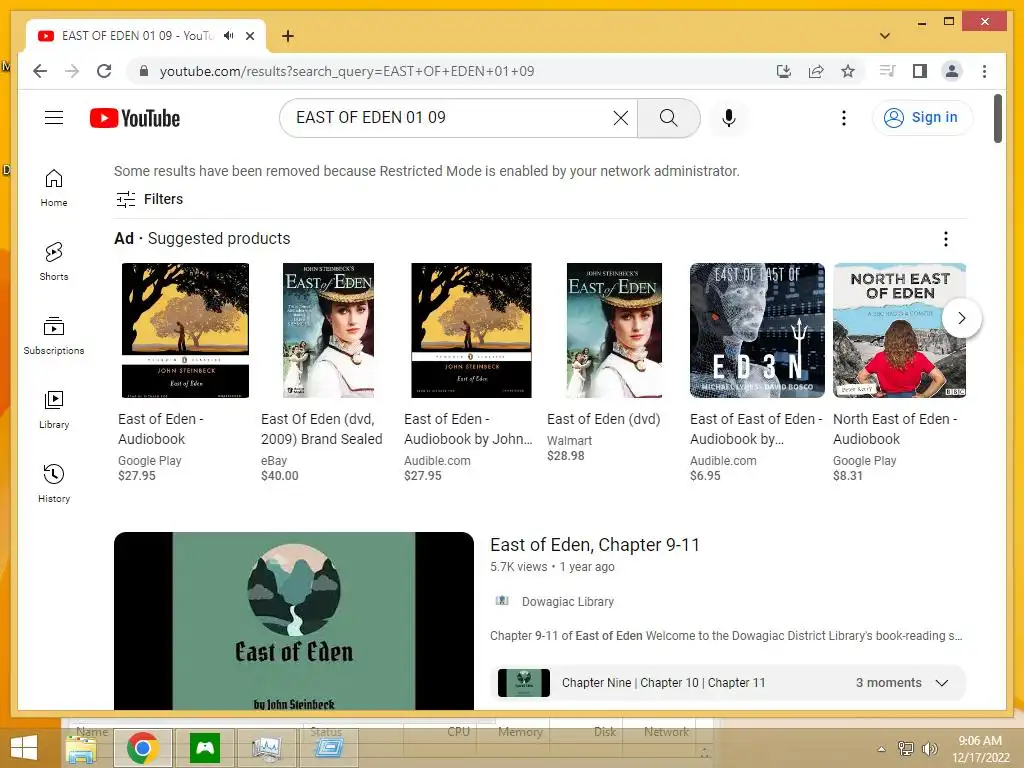This screenshot has width=1024, height=768.
Task: Open Library in the sidebar
Action: click(54, 409)
